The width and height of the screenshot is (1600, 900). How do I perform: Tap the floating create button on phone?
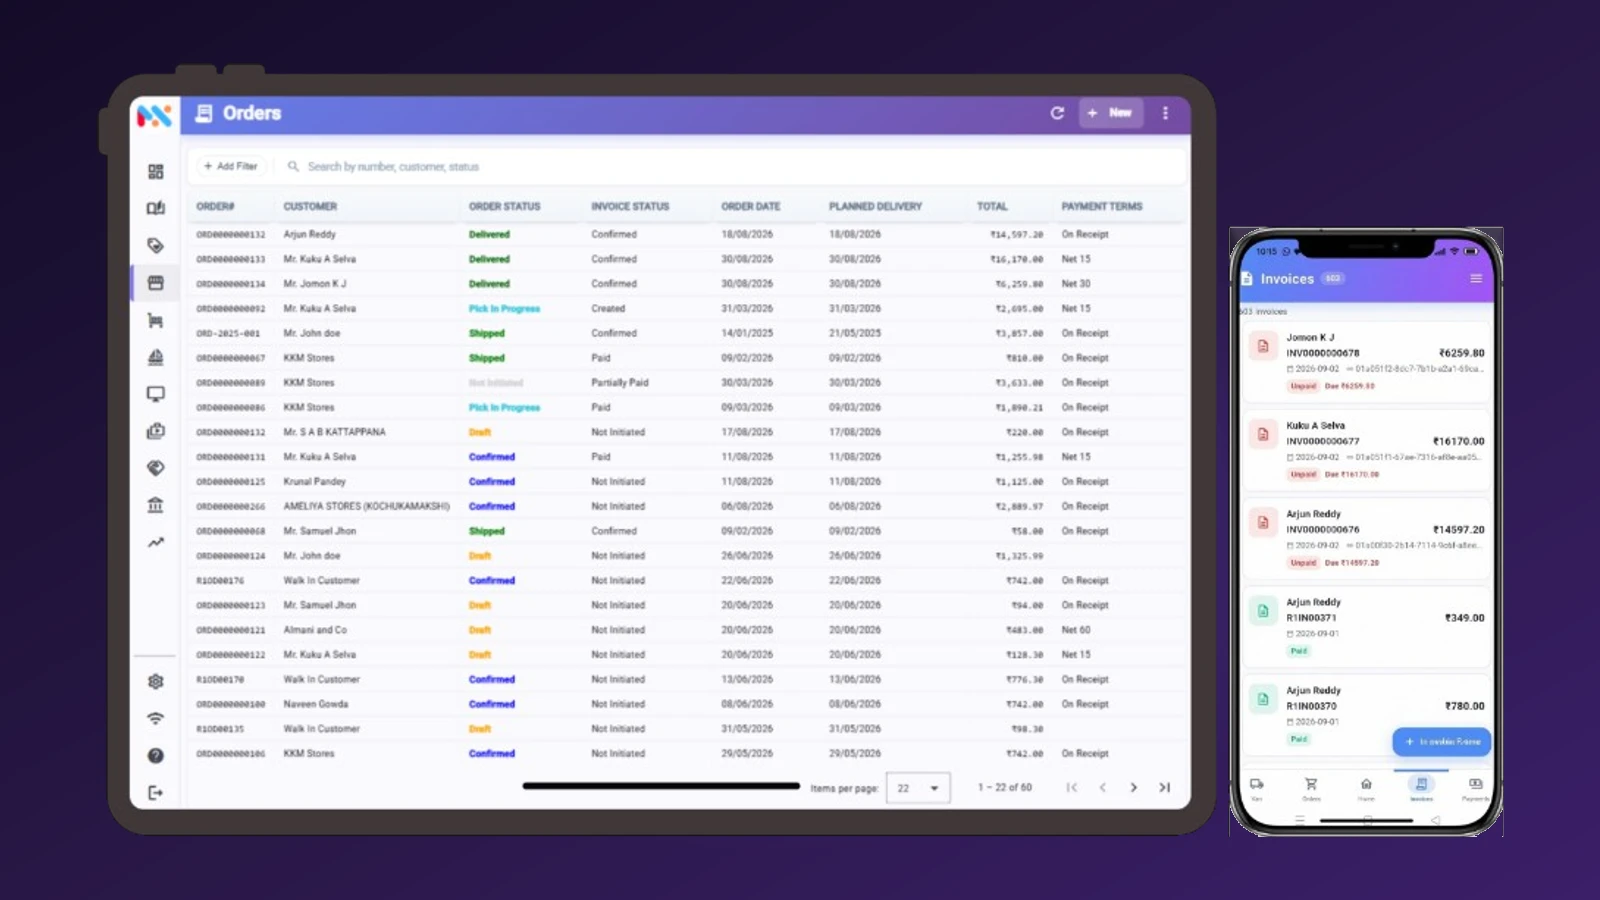tap(1441, 742)
